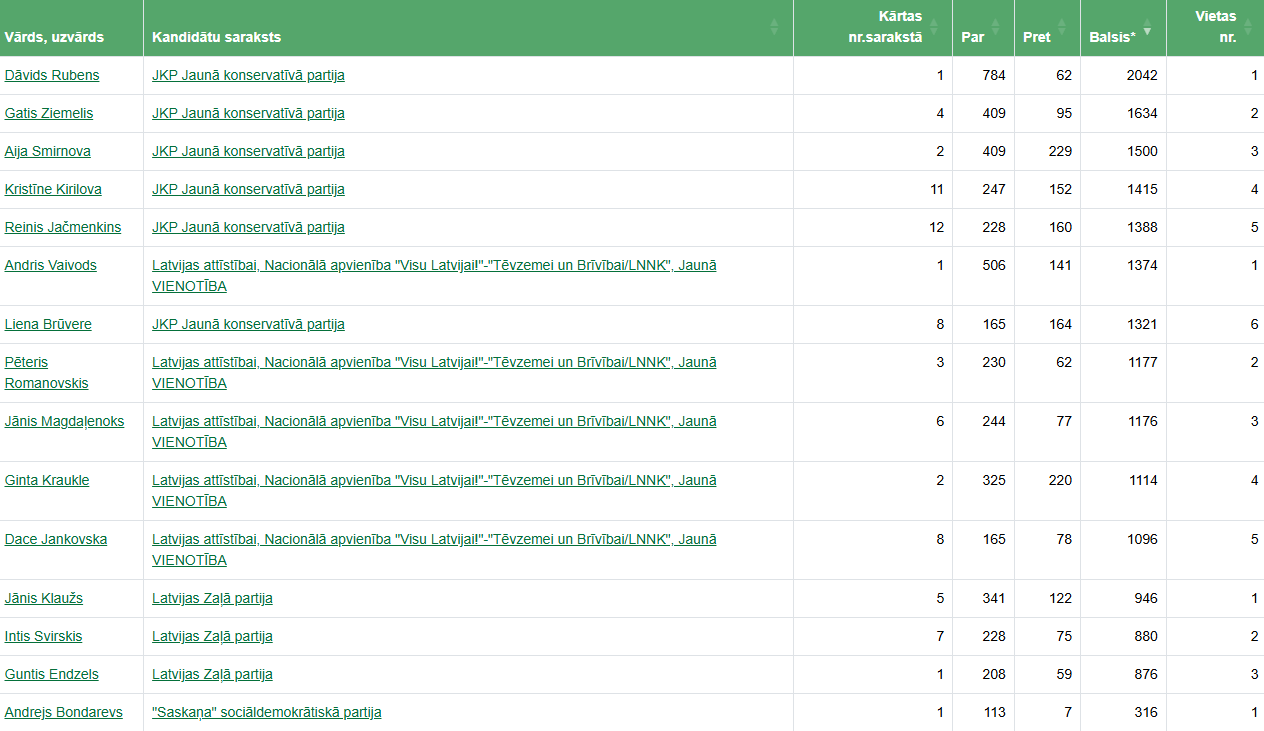Open Reinis Jačmenkins candidate page

click(x=63, y=227)
